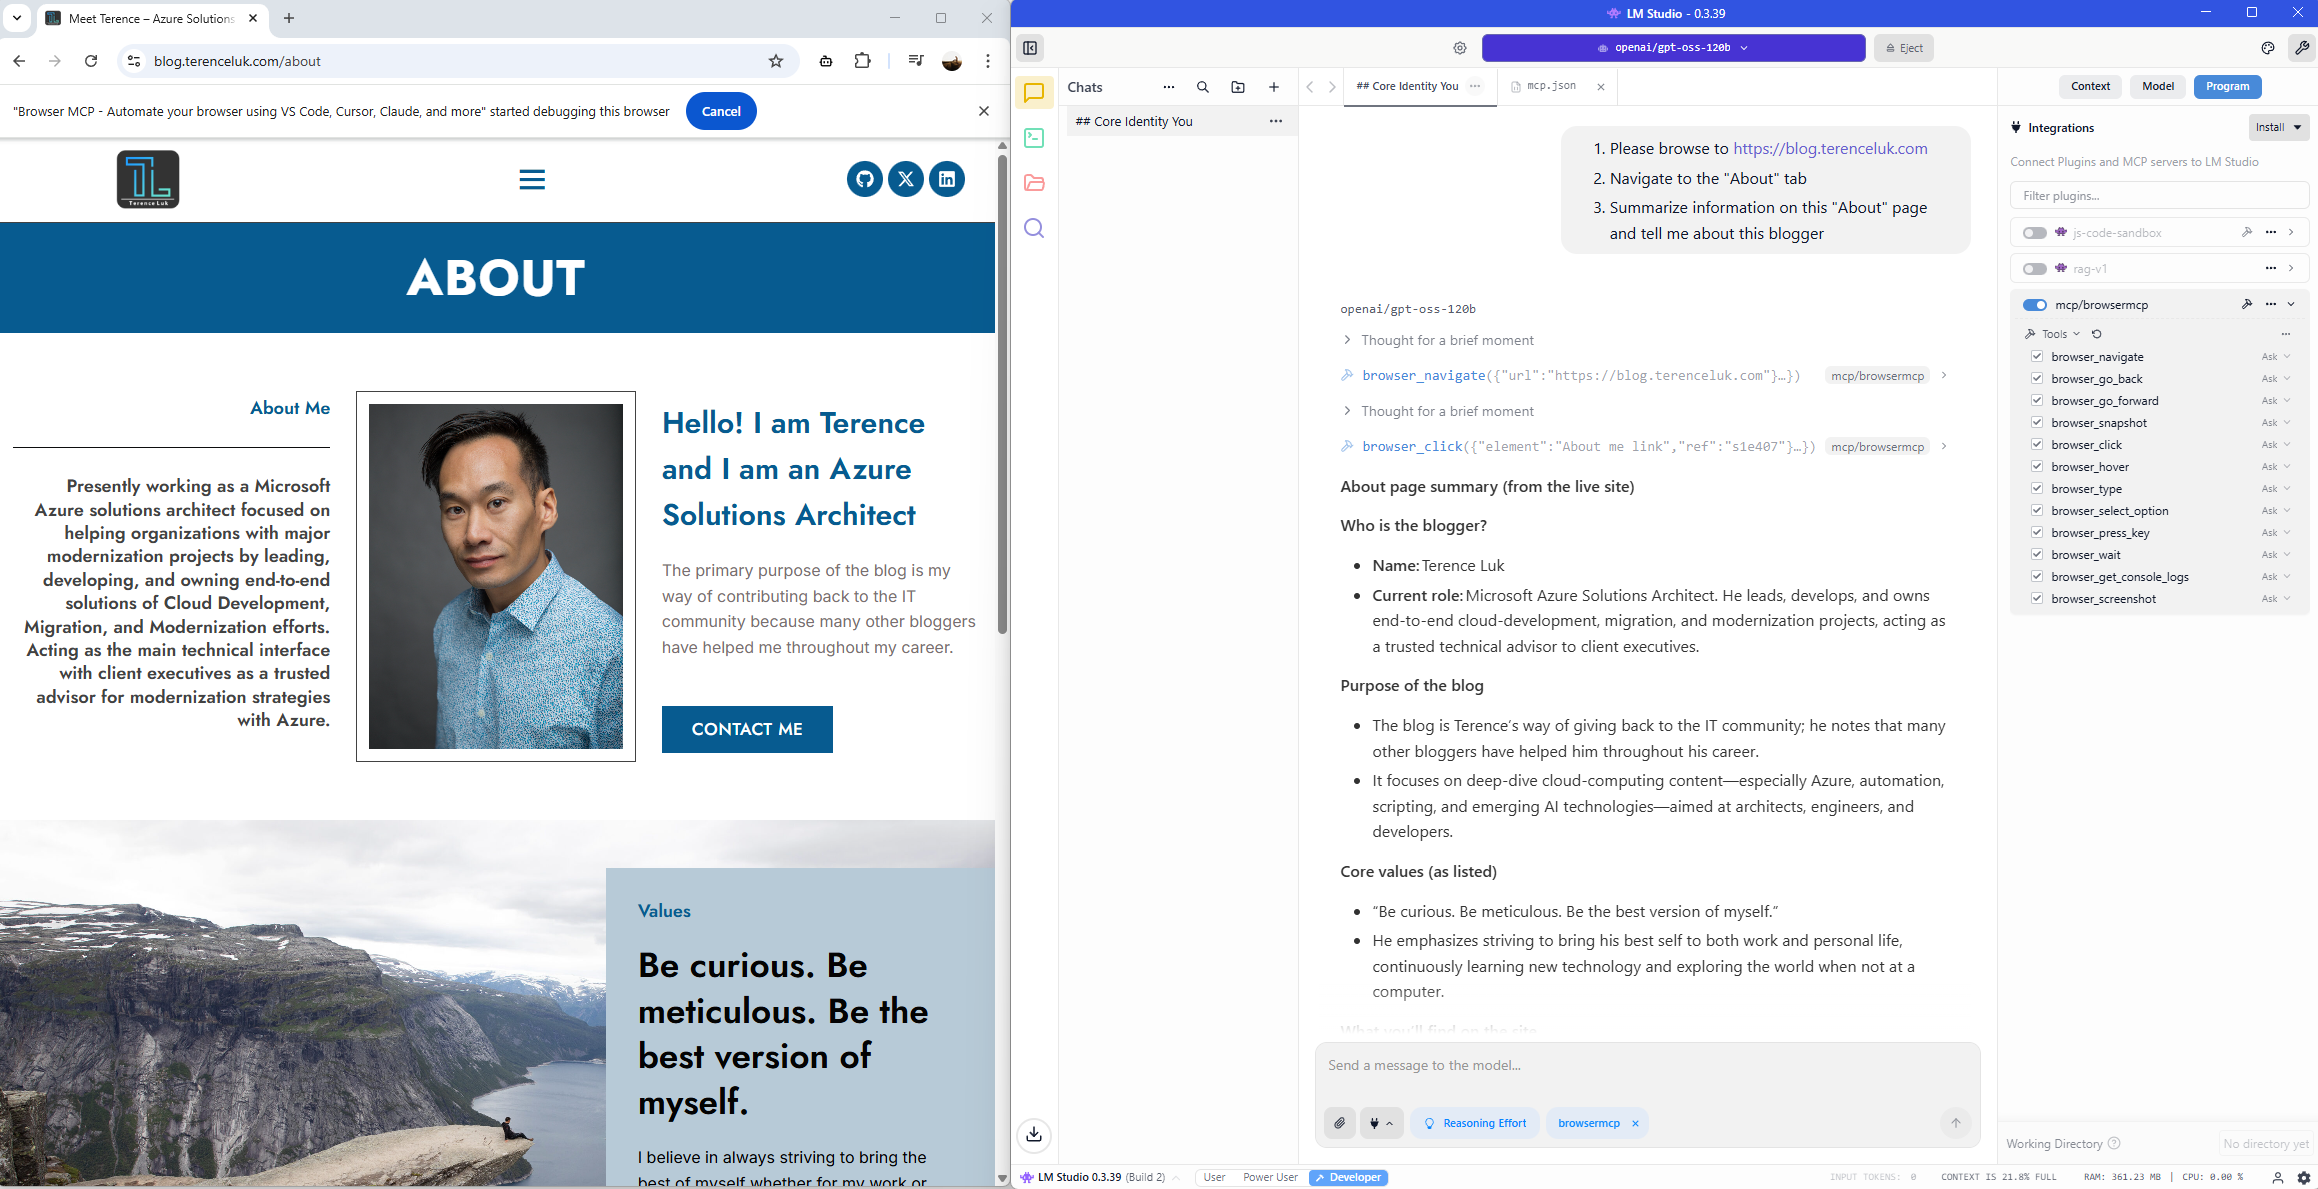Enable the js-code-sandbox plugin toggle
This screenshot has width=2318, height=1189.
click(x=2034, y=233)
